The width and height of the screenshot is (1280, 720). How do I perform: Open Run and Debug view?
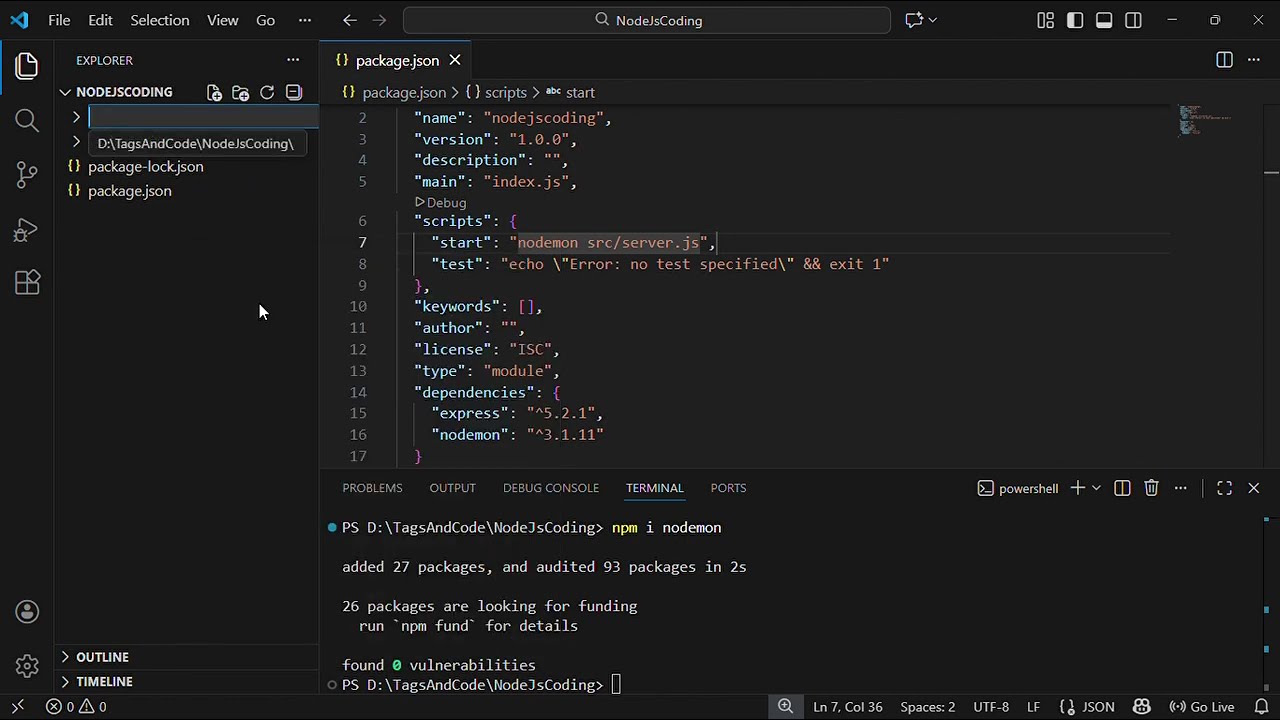click(x=27, y=229)
